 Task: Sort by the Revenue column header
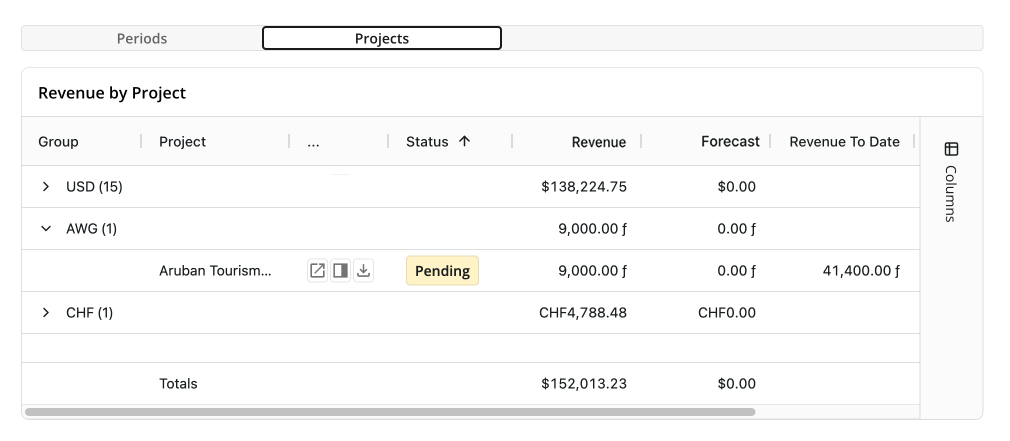(598, 142)
